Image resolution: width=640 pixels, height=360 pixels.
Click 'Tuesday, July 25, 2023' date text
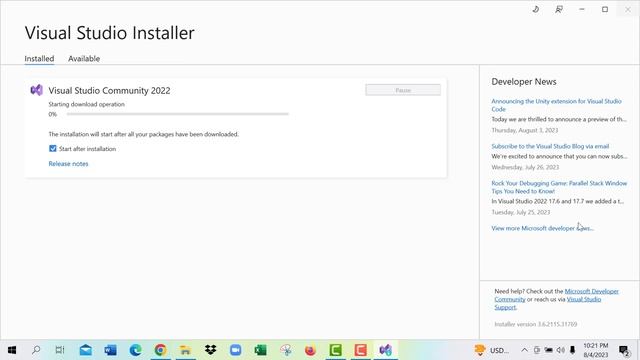click(521, 212)
